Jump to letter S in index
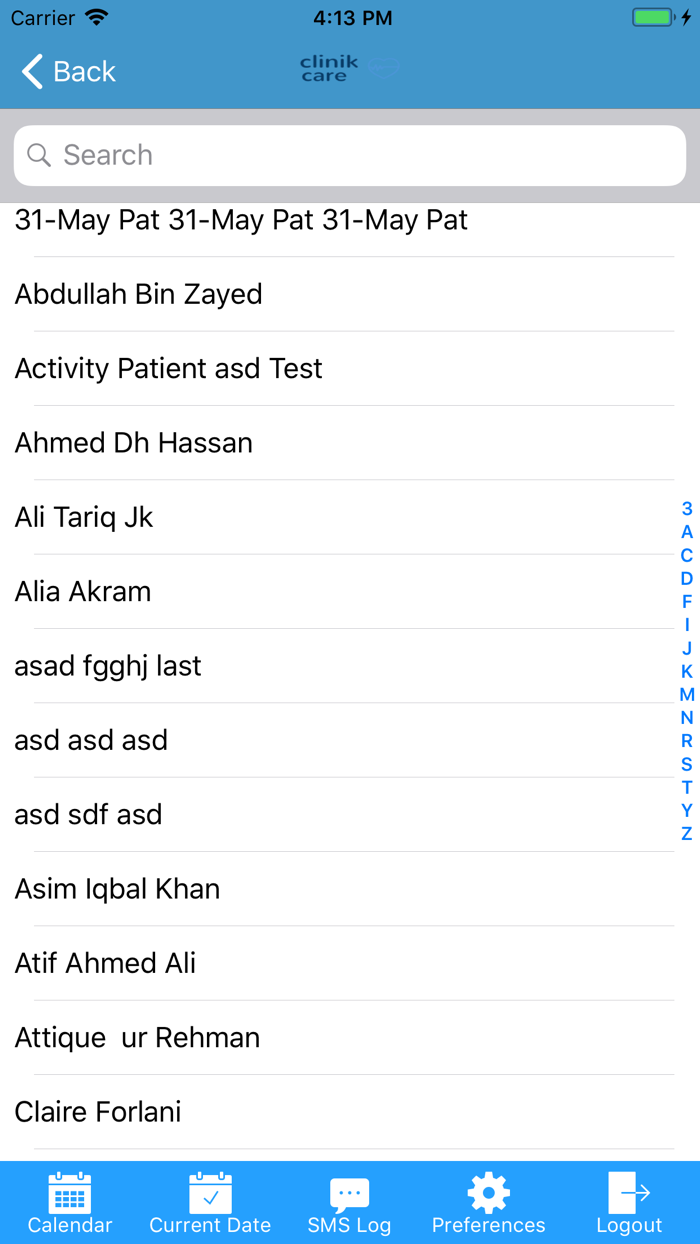This screenshot has width=700, height=1244. point(687,764)
